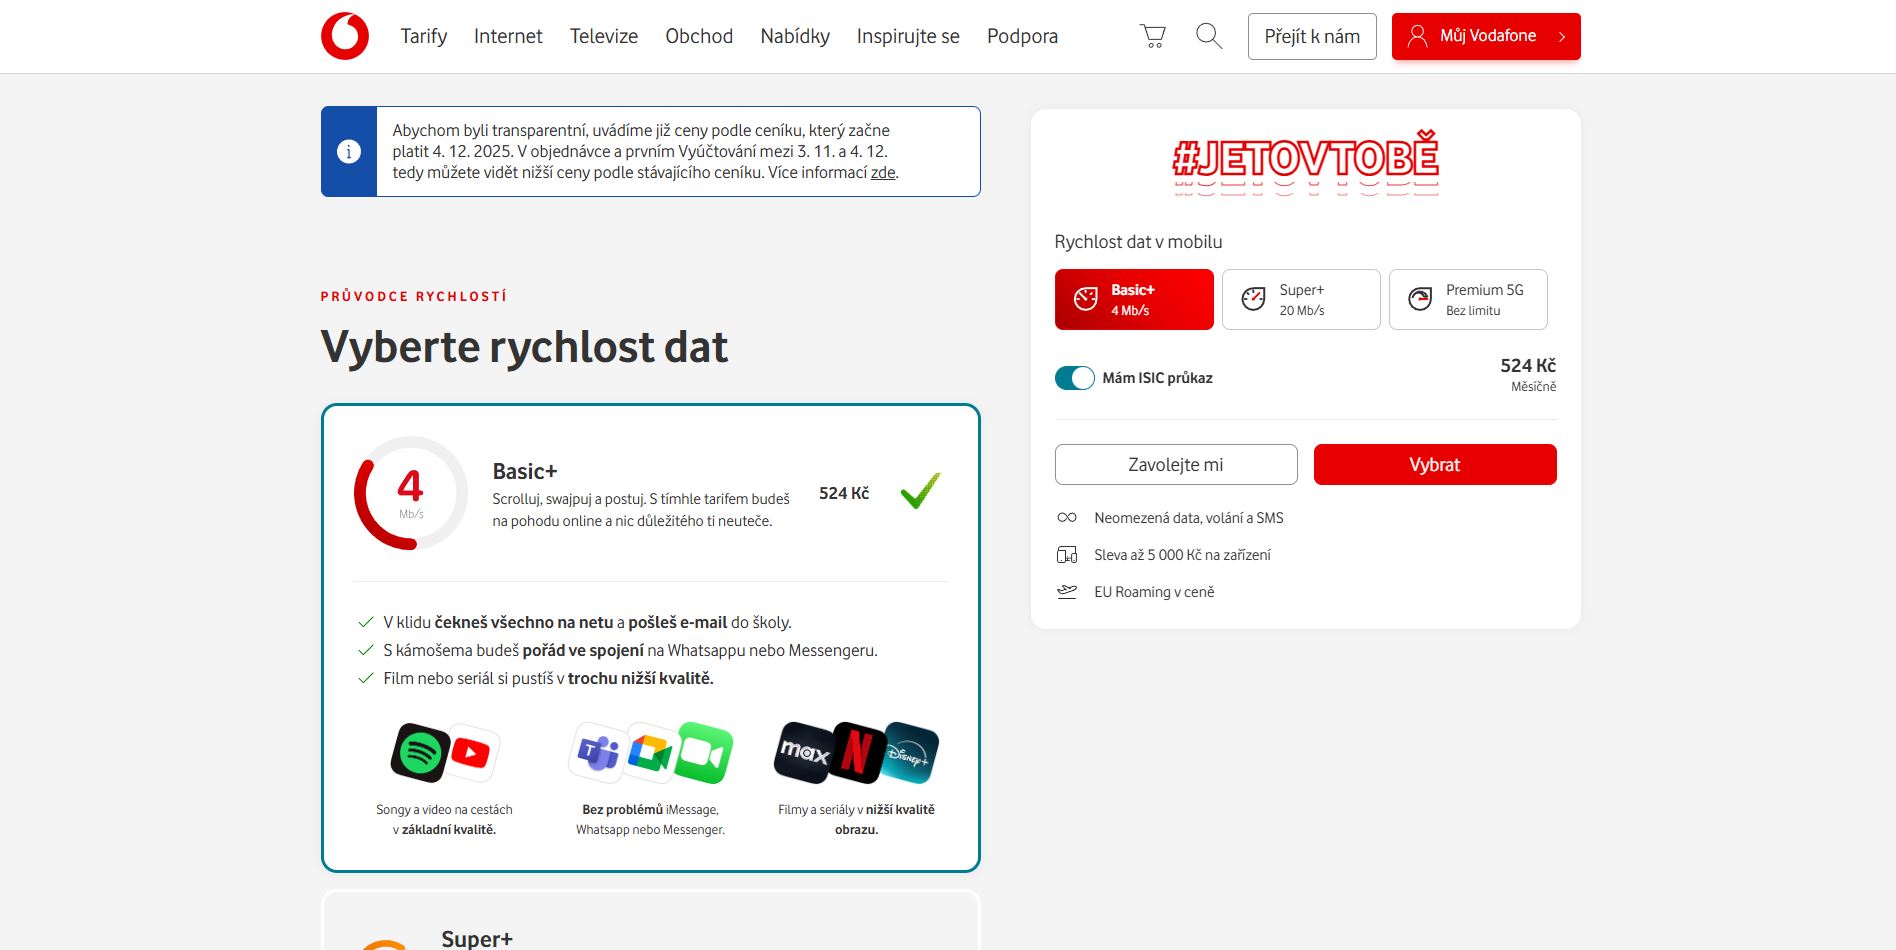1896x950 pixels.
Task: Click the Basic+ speedometer icon
Action: click(x=1086, y=299)
